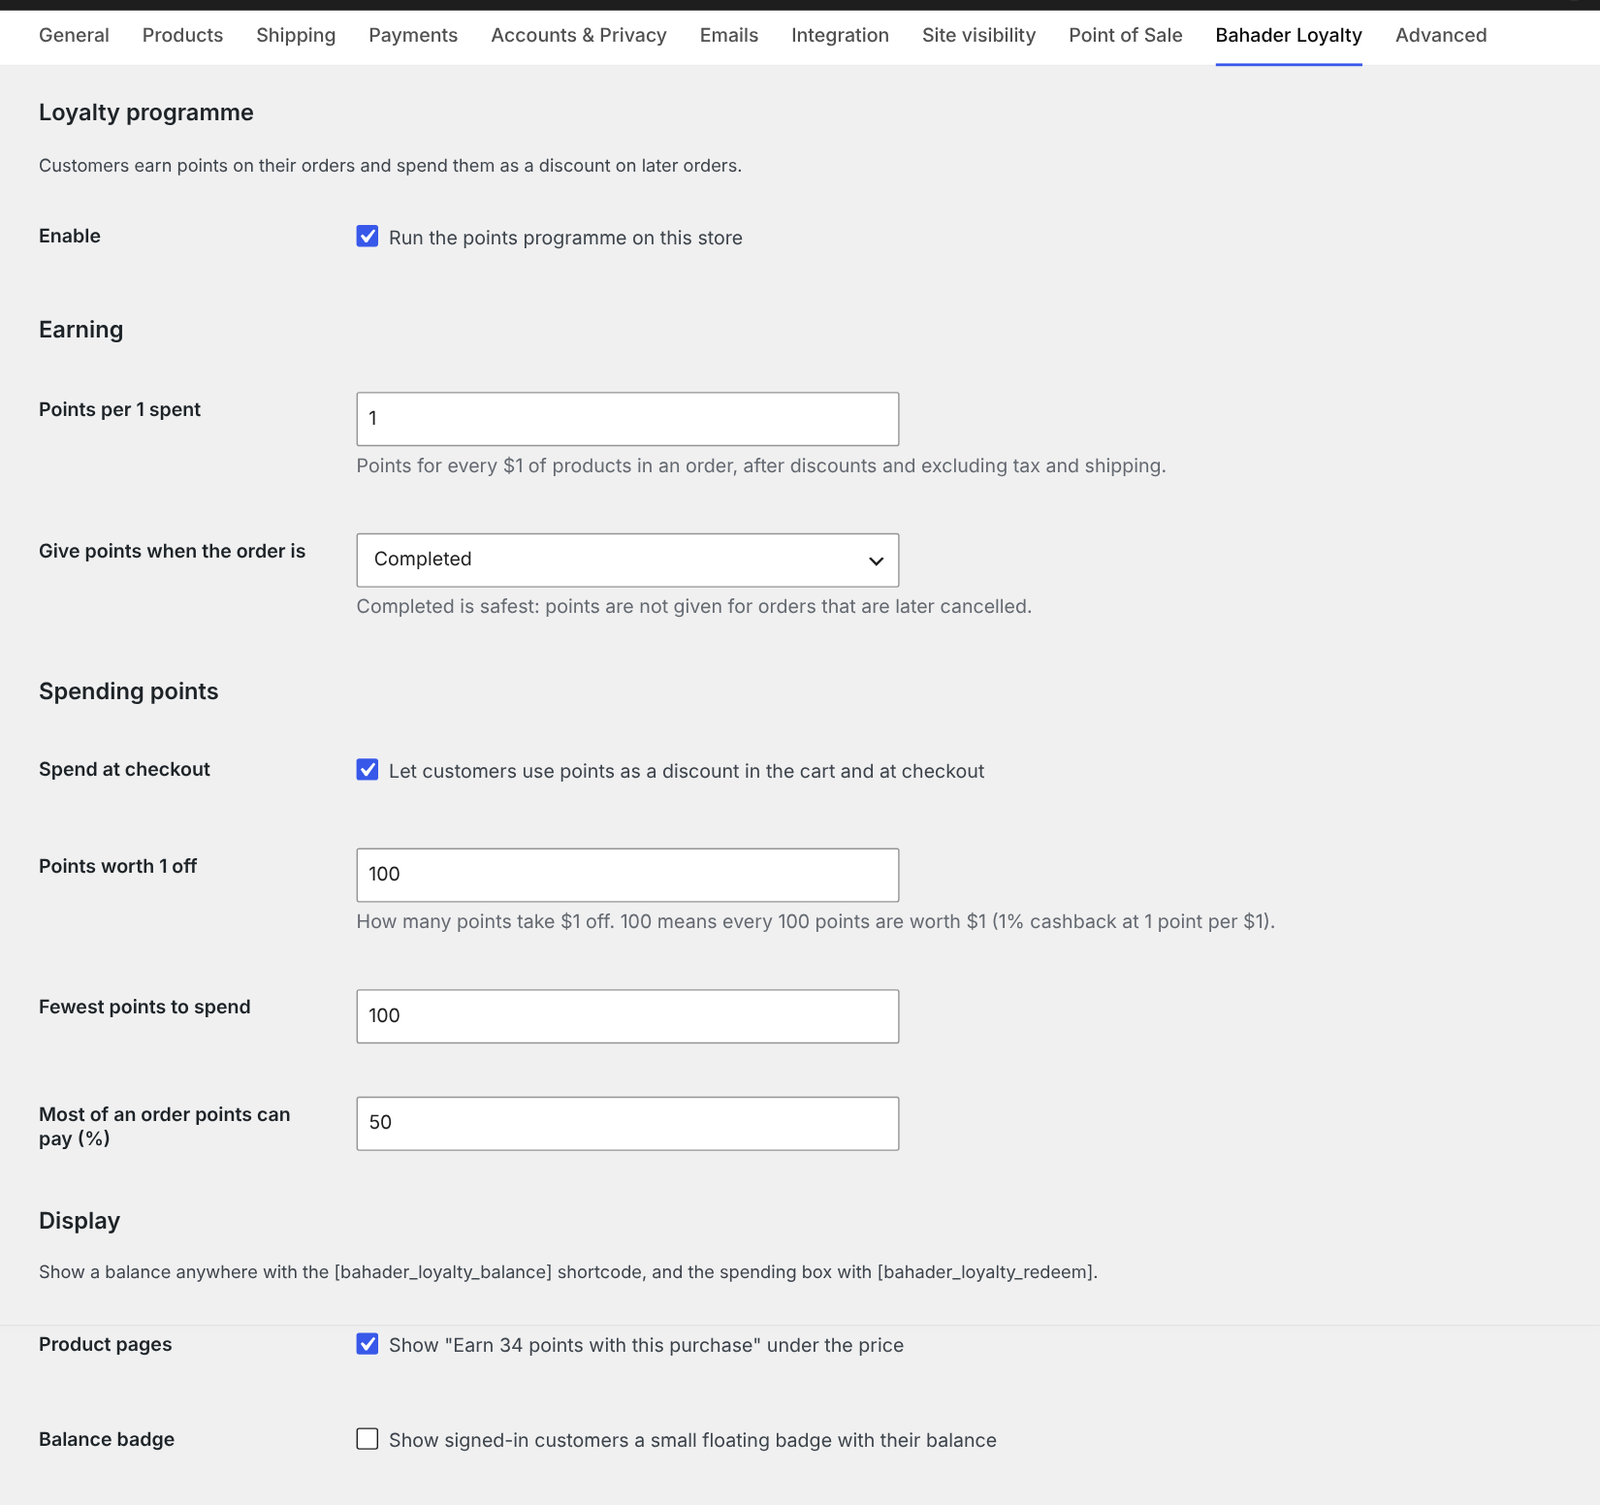Viewport: 1600px width, 1505px height.
Task: Click label "Show signed-in customers a small floating badge"
Action: (x=692, y=1440)
